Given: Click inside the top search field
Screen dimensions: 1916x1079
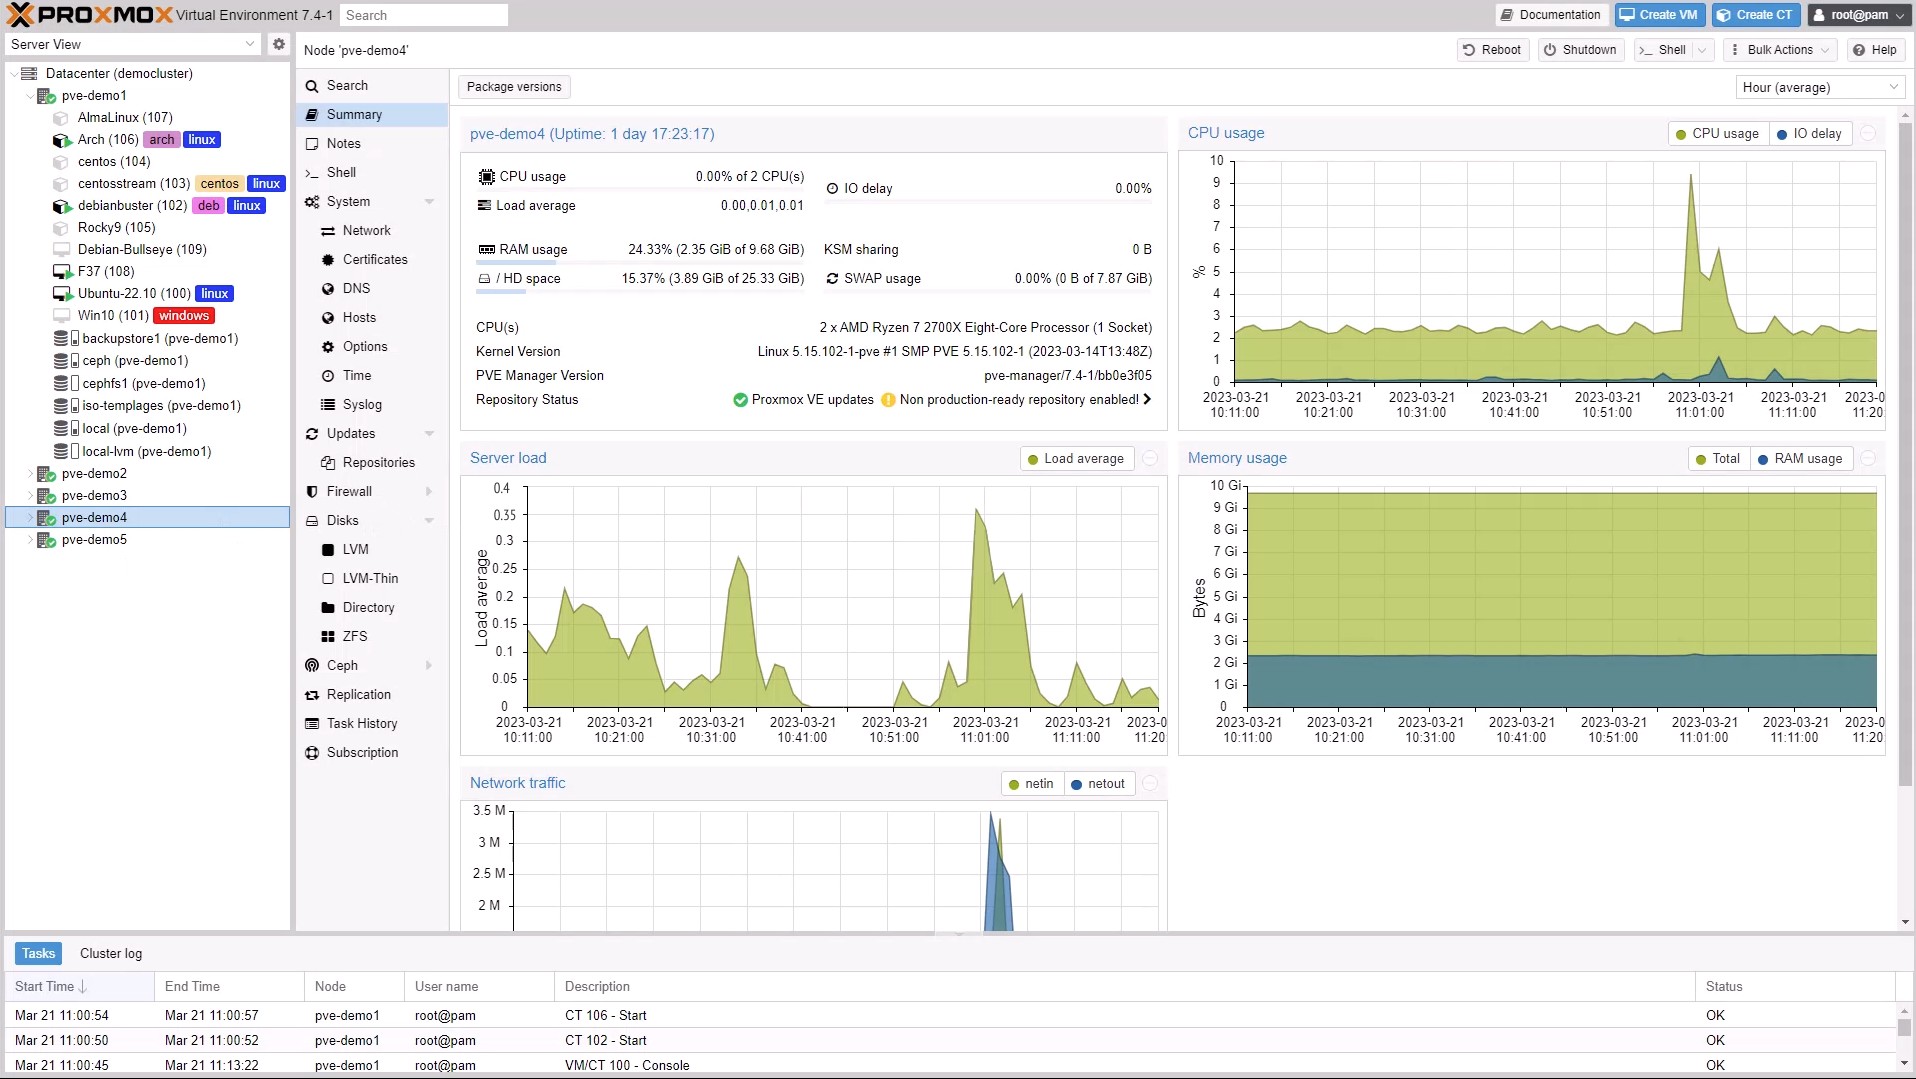Looking at the screenshot, I should point(424,14).
